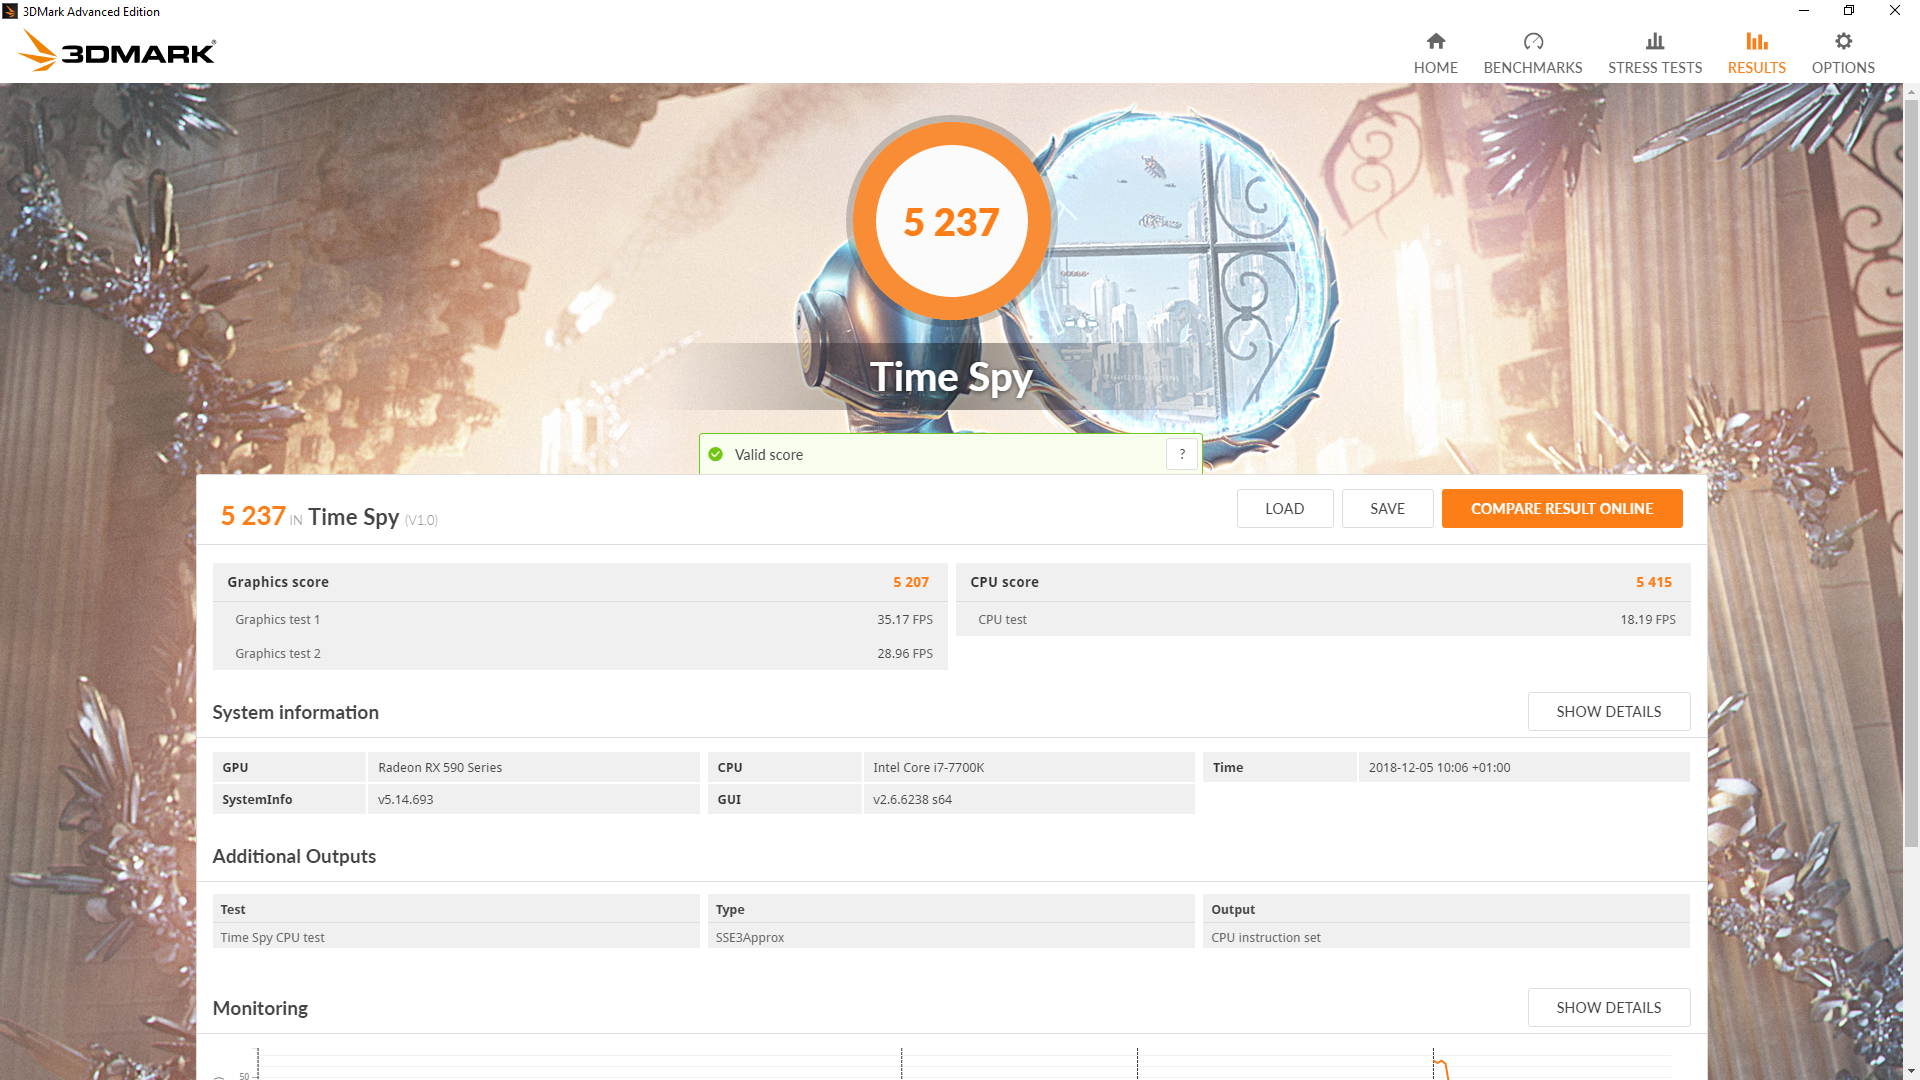The width and height of the screenshot is (1920, 1080).
Task: Show details for System information
Action: pyautogui.click(x=1608, y=712)
